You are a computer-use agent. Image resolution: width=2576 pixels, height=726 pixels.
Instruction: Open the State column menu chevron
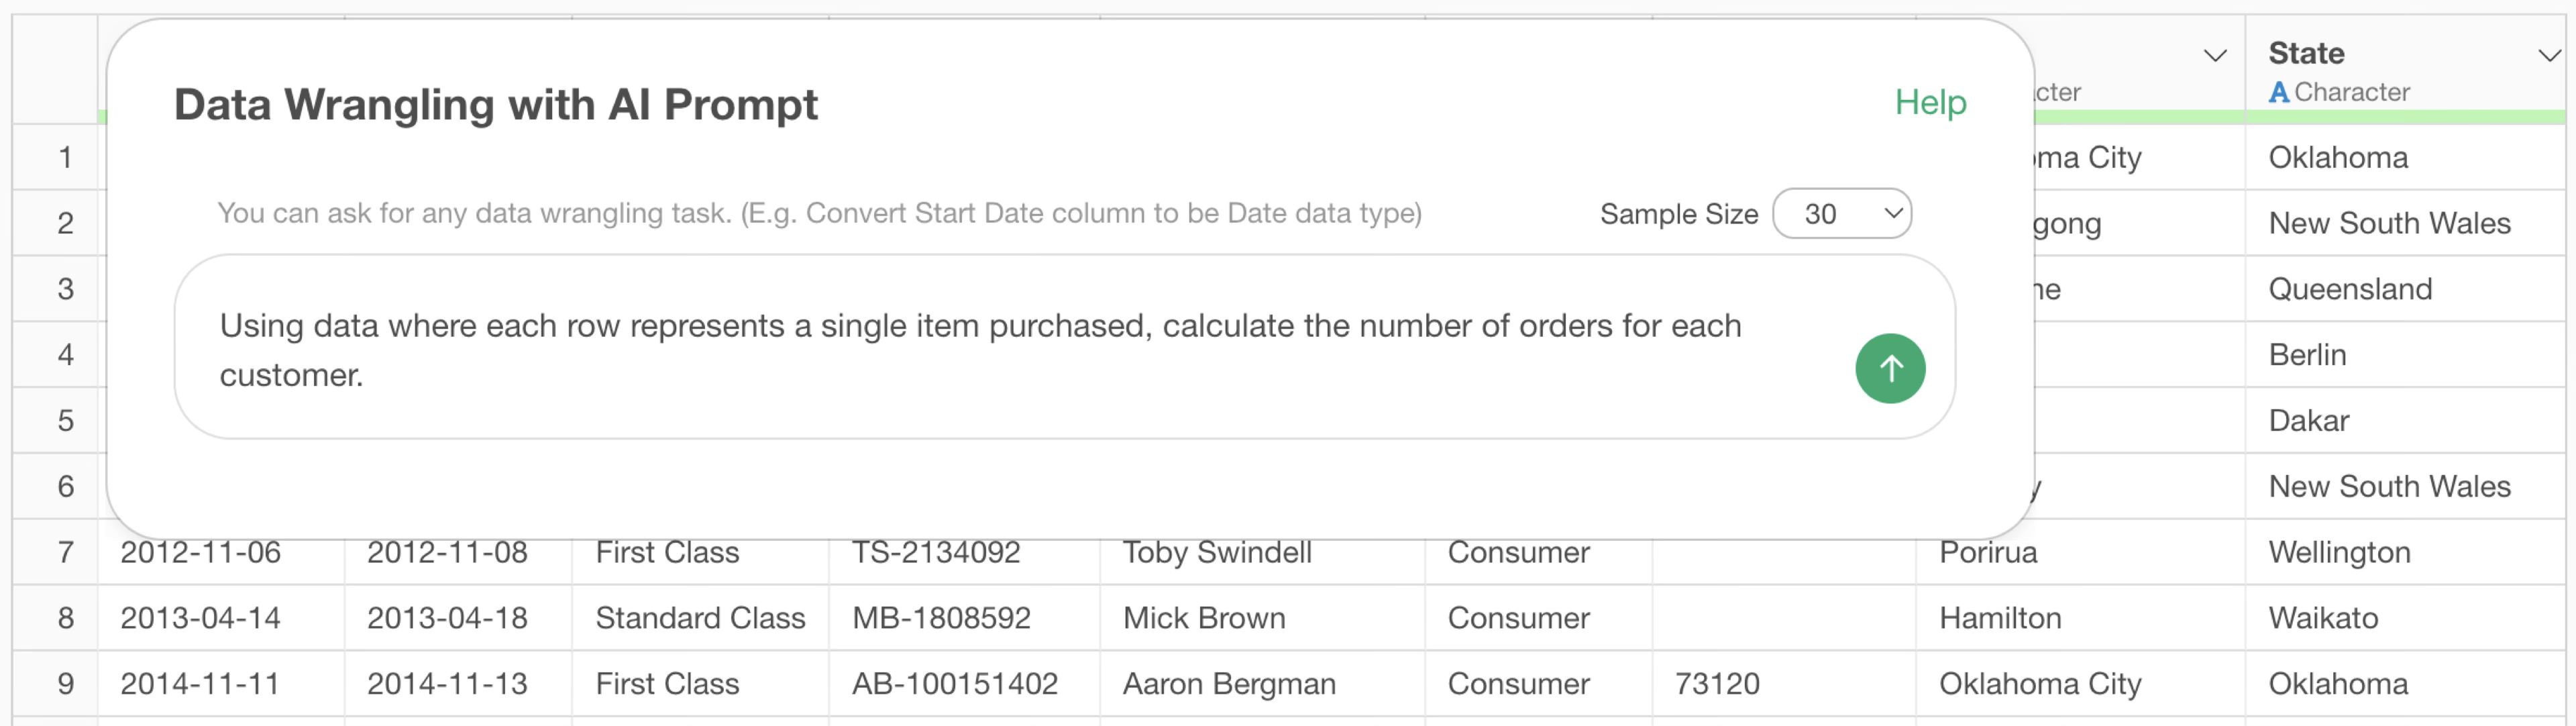(2549, 56)
